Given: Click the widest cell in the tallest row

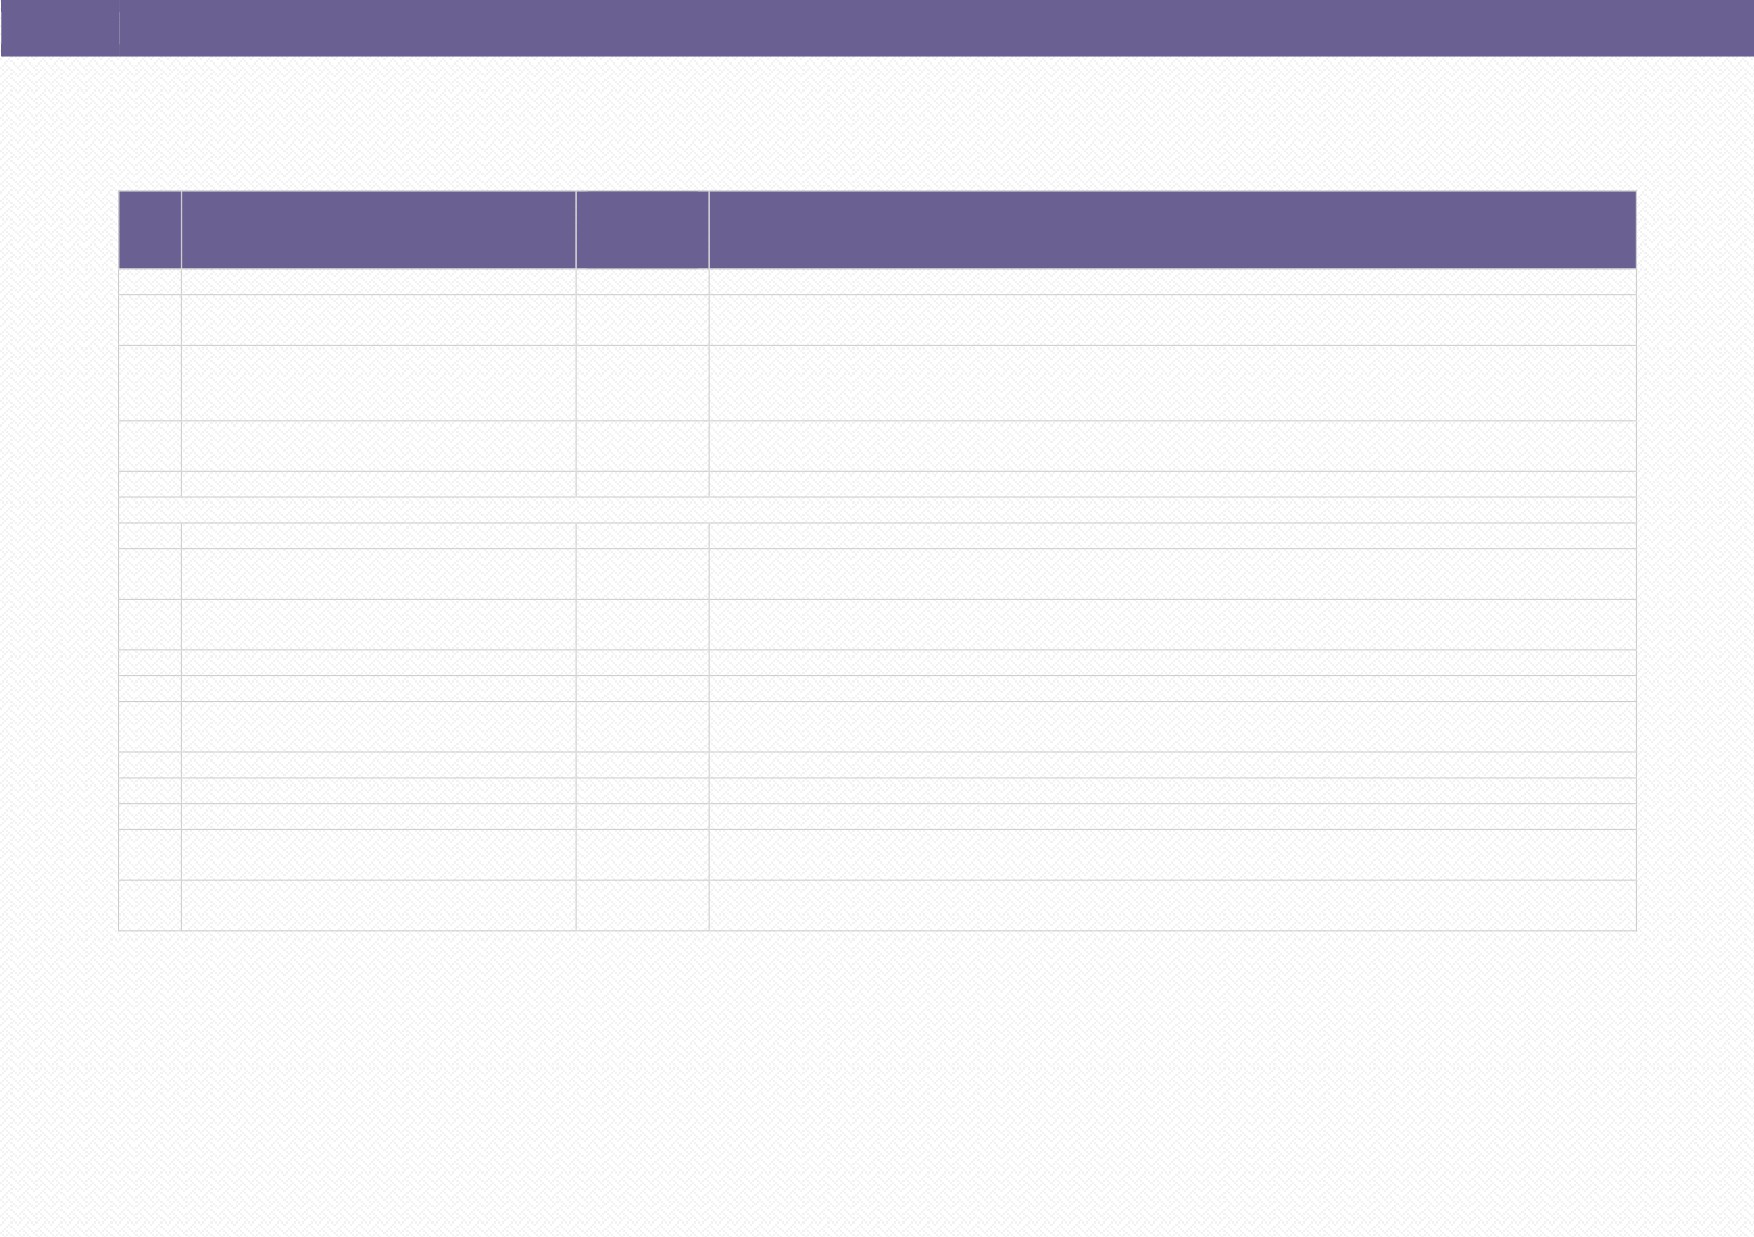Looking at the screenshot, I should (x=1172, y=383).
